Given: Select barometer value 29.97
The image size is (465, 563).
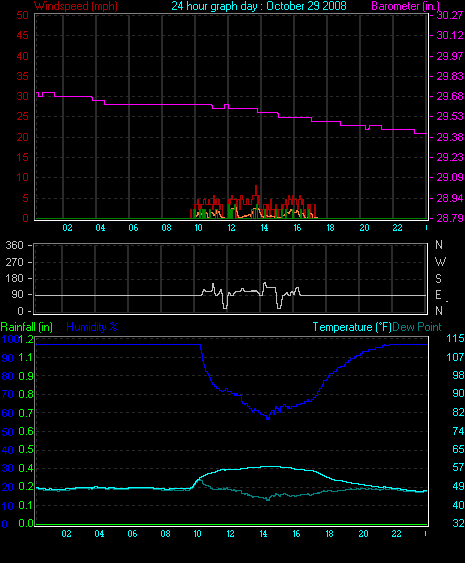Looking at the screenshot, I should [x=450, y=56].
